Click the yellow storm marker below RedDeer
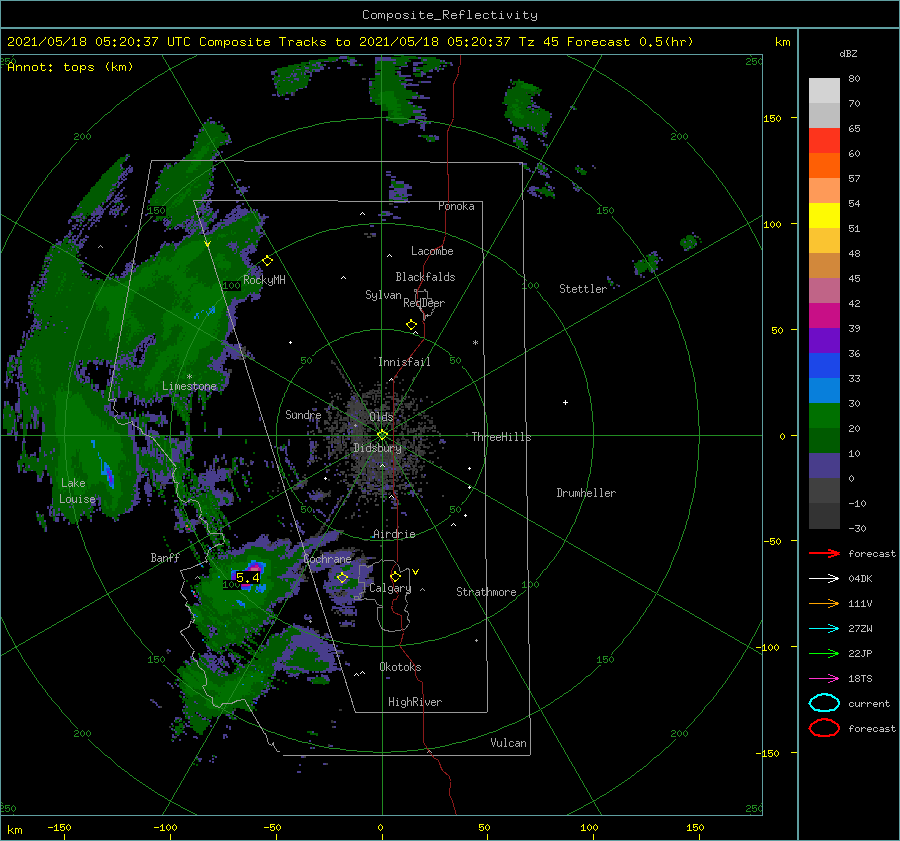The height and width of the screenshot is (841, 900). [411, 324]
